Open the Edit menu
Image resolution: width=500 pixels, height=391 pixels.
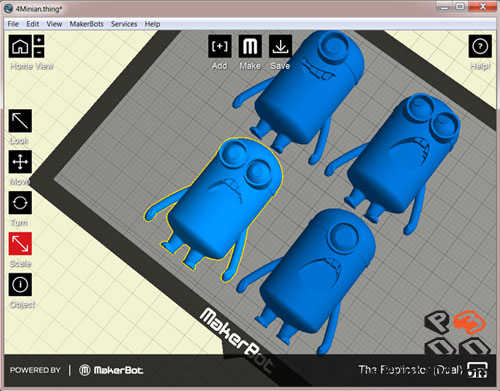pos(33,24)
